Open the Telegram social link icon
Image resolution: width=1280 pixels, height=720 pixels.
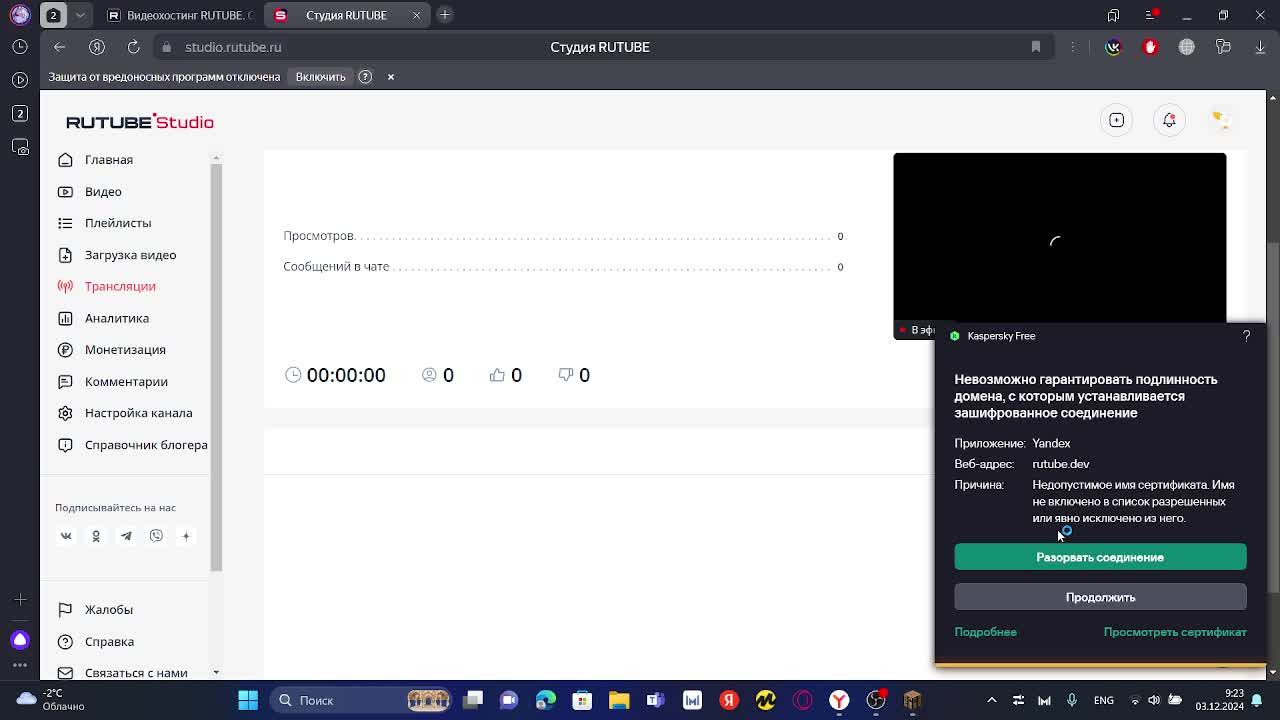click(x=126, y=536)
